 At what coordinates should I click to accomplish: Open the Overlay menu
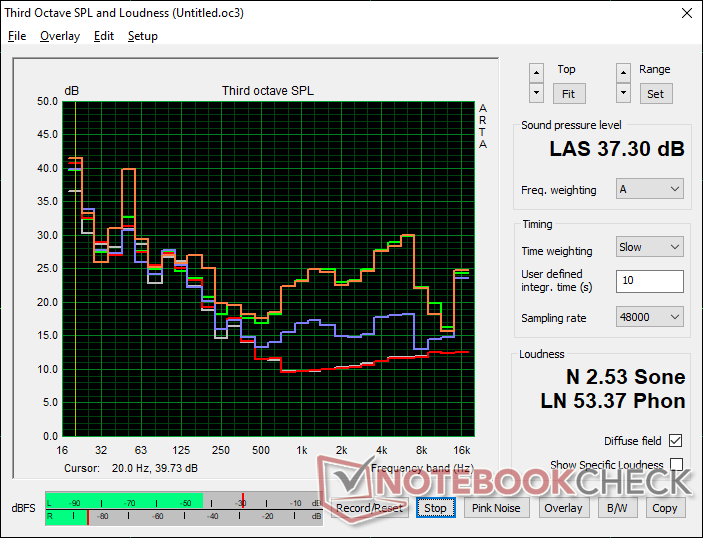(60, 36)
